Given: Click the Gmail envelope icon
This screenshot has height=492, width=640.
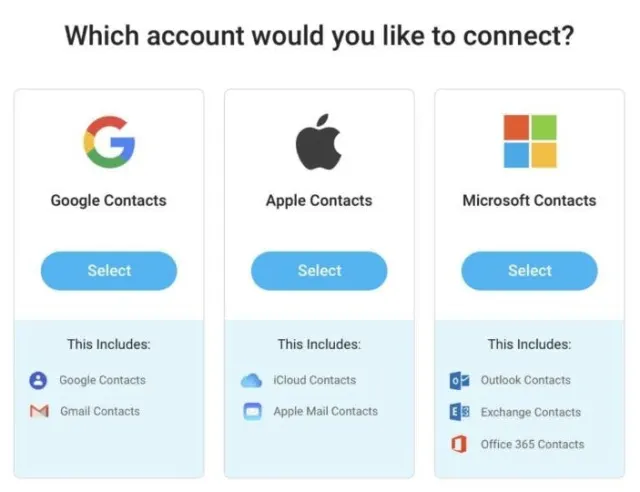Looking at the screenshot, I should click(x=39, y=411).
